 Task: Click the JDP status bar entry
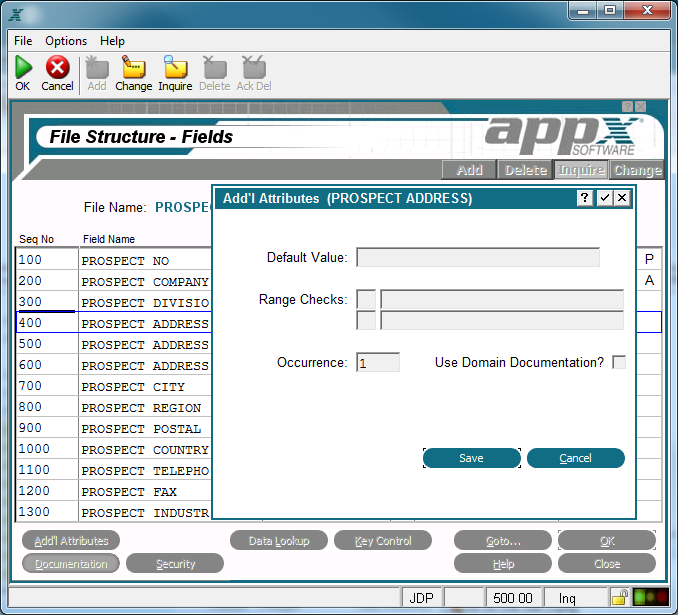[x=422, y=598]
